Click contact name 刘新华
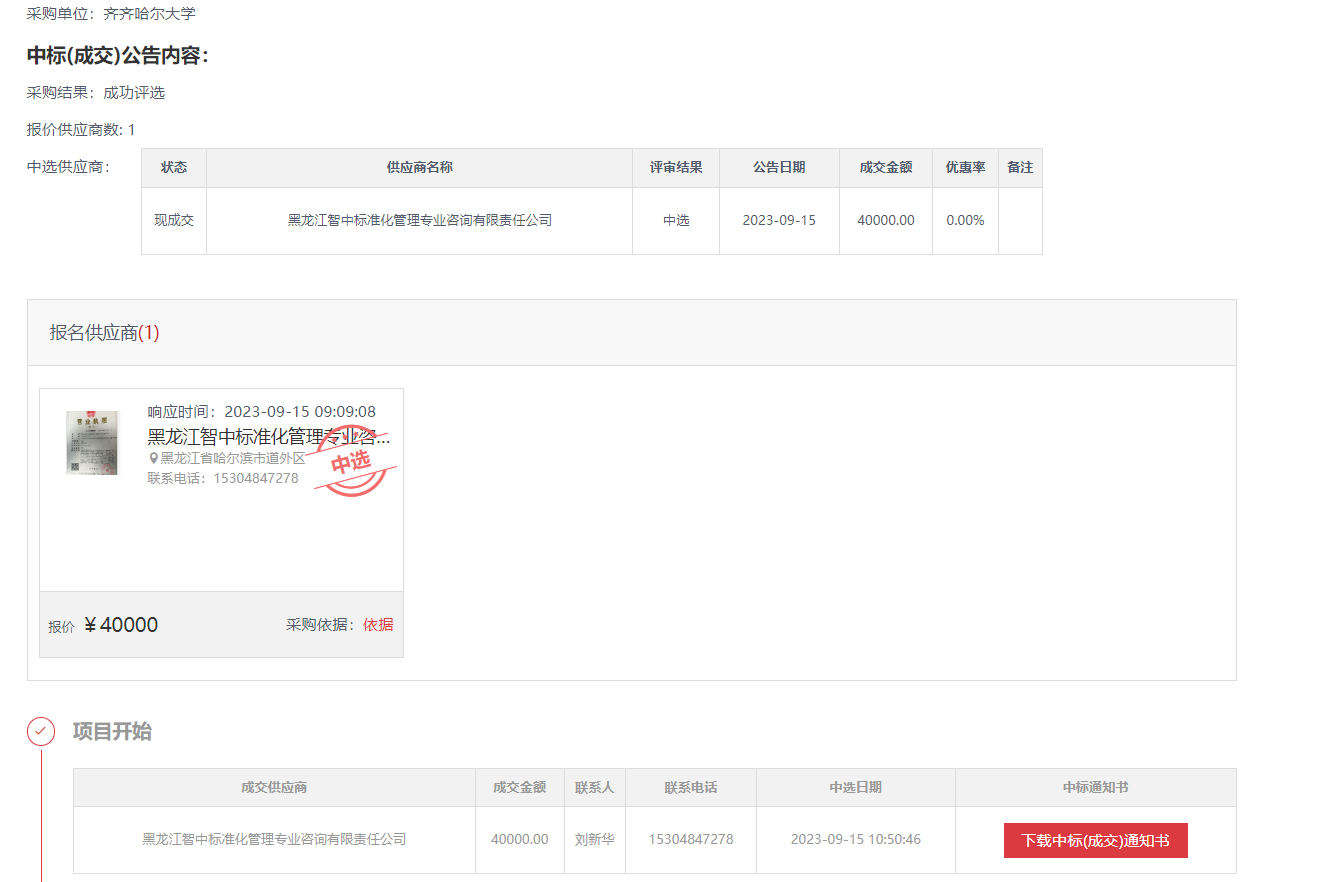This screenshot has width=1342, height=882. (594, 839)
